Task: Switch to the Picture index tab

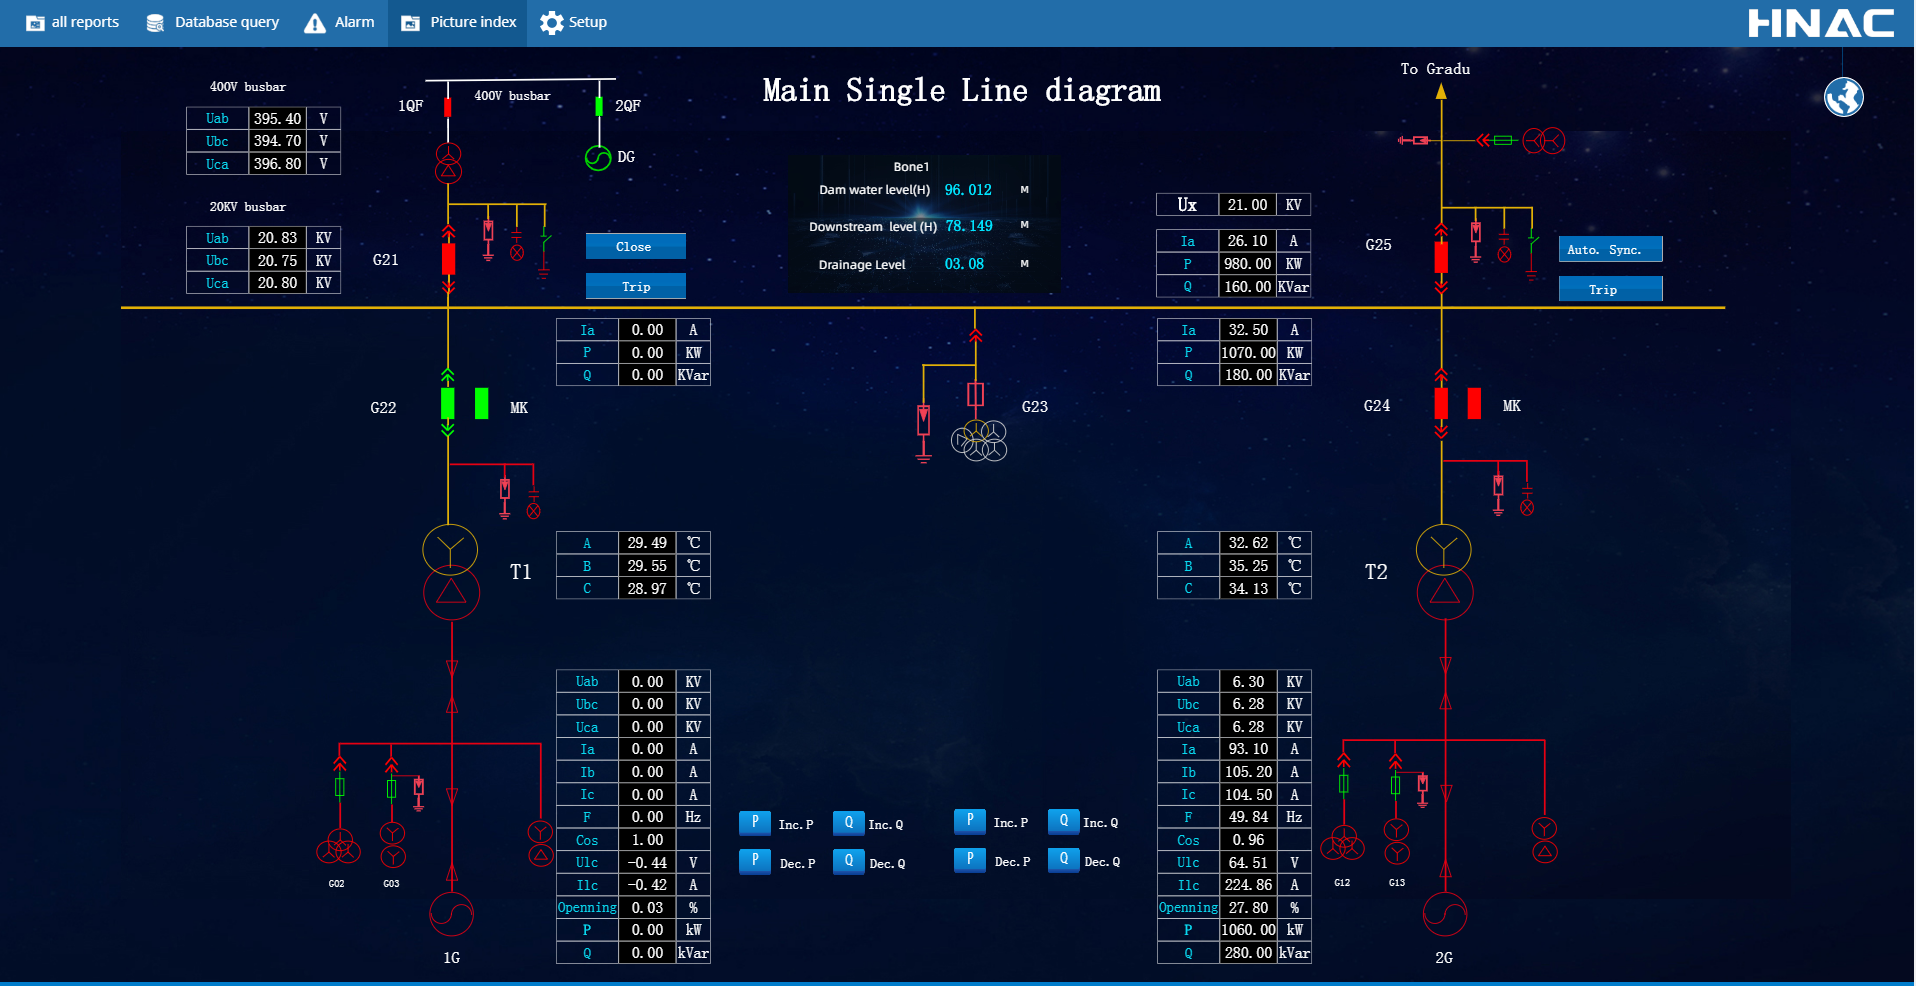Action: pos(460,23)
